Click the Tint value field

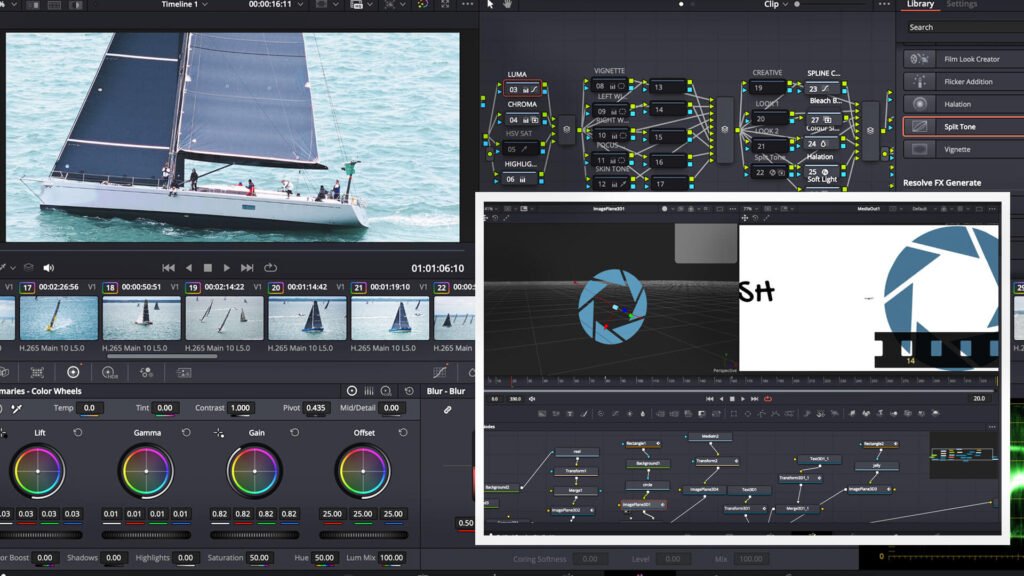tap(165, 408)
